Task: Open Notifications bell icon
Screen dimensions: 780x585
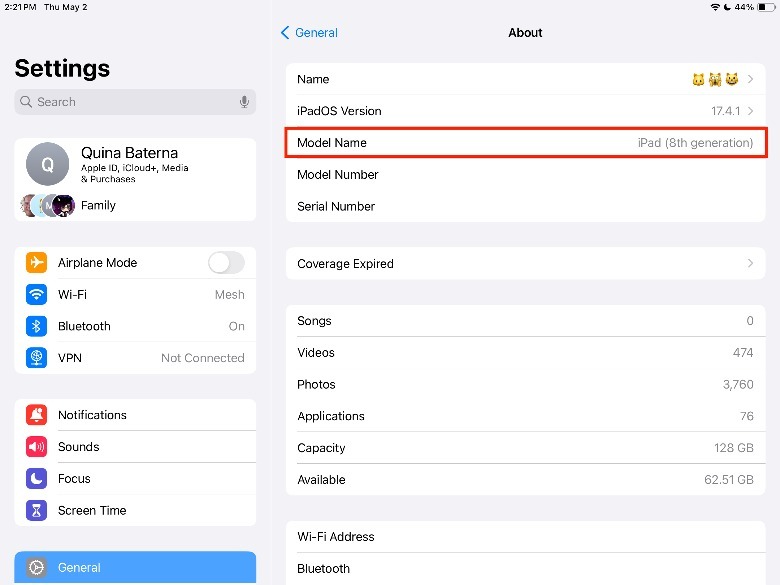Action: 37,415
